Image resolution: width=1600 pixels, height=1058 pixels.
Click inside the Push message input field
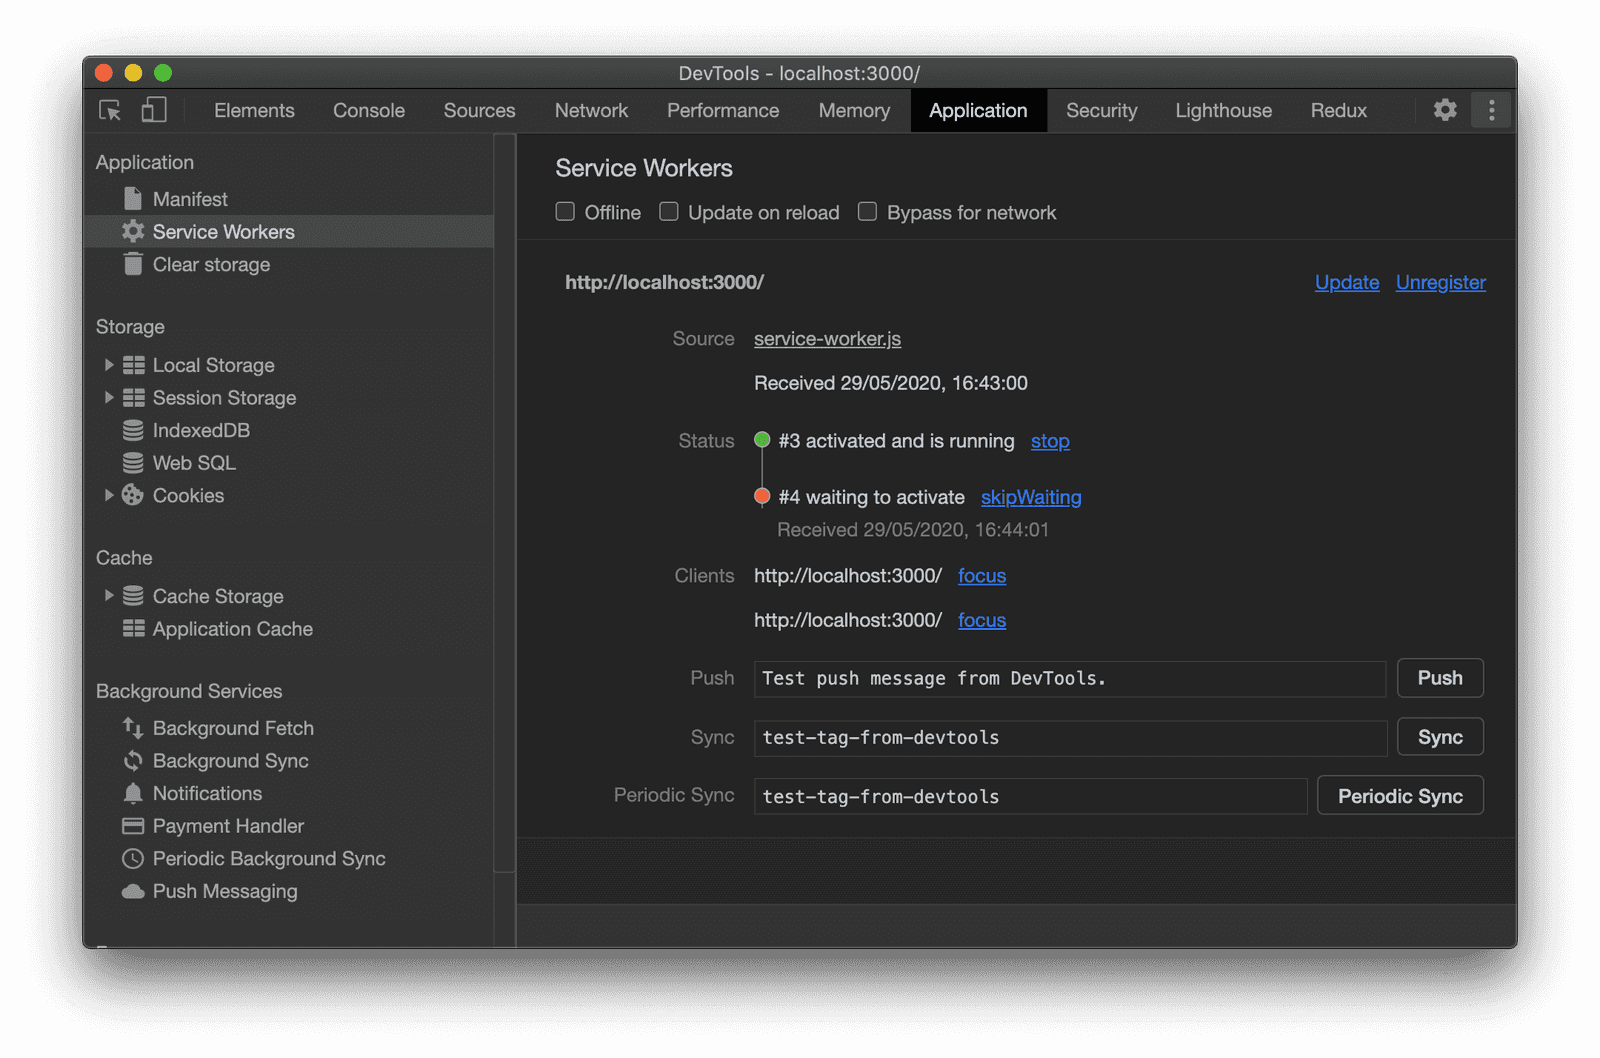[1070, 678]
